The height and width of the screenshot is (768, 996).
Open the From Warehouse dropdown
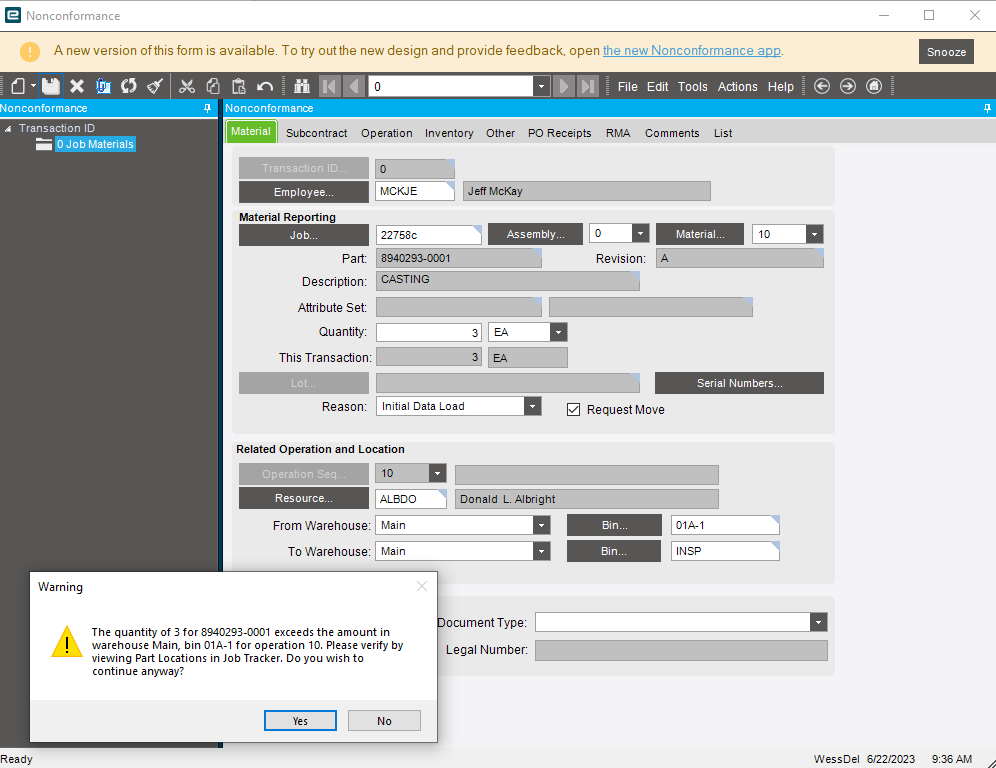tap(541, 525)
